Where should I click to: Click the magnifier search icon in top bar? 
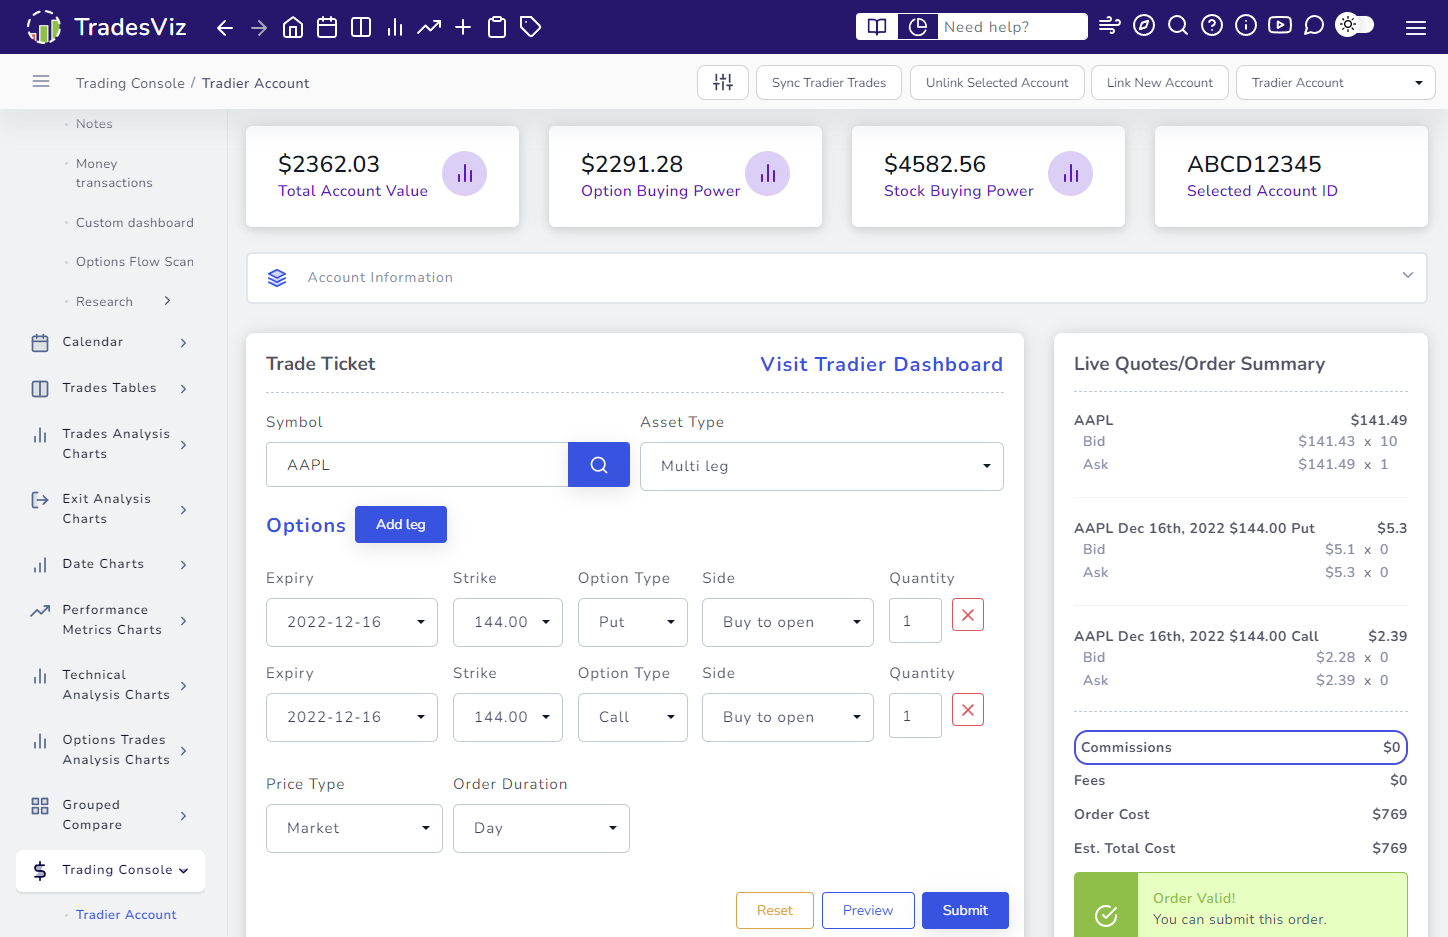pyautogui.click(x=1178, y=26)
